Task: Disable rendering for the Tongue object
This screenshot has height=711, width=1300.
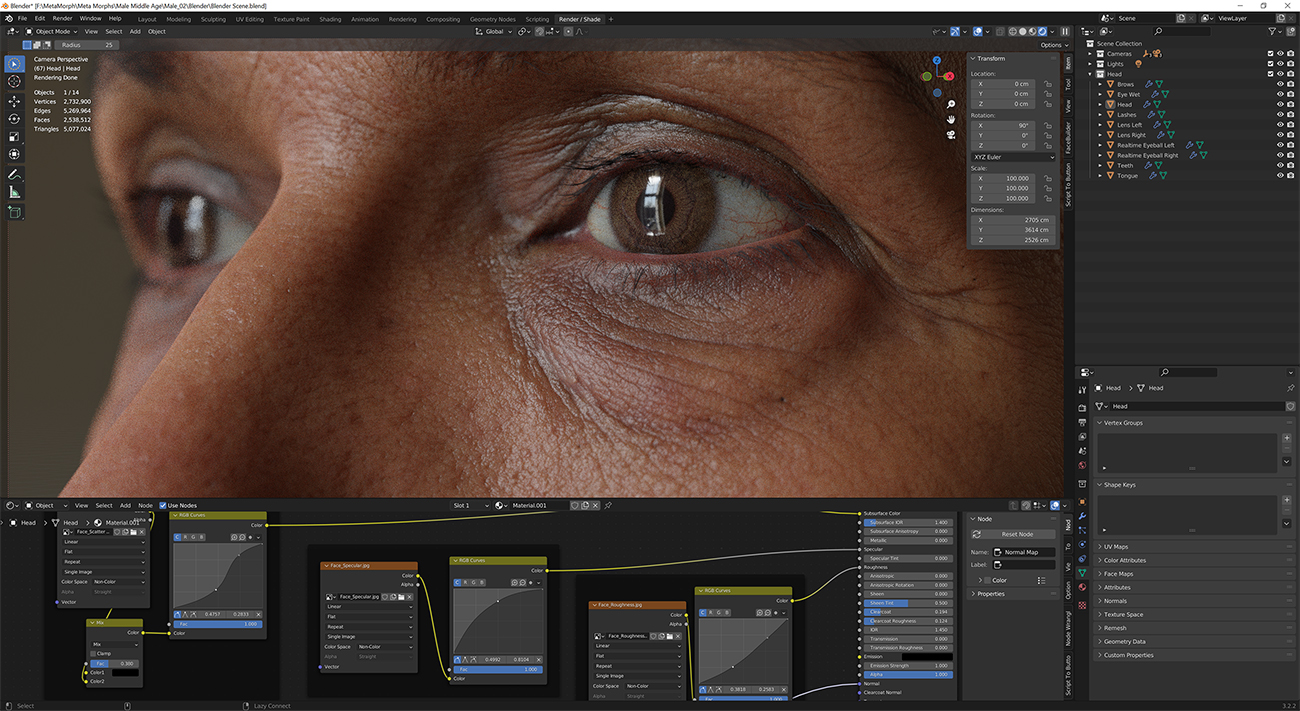Action: [1291, 175]
